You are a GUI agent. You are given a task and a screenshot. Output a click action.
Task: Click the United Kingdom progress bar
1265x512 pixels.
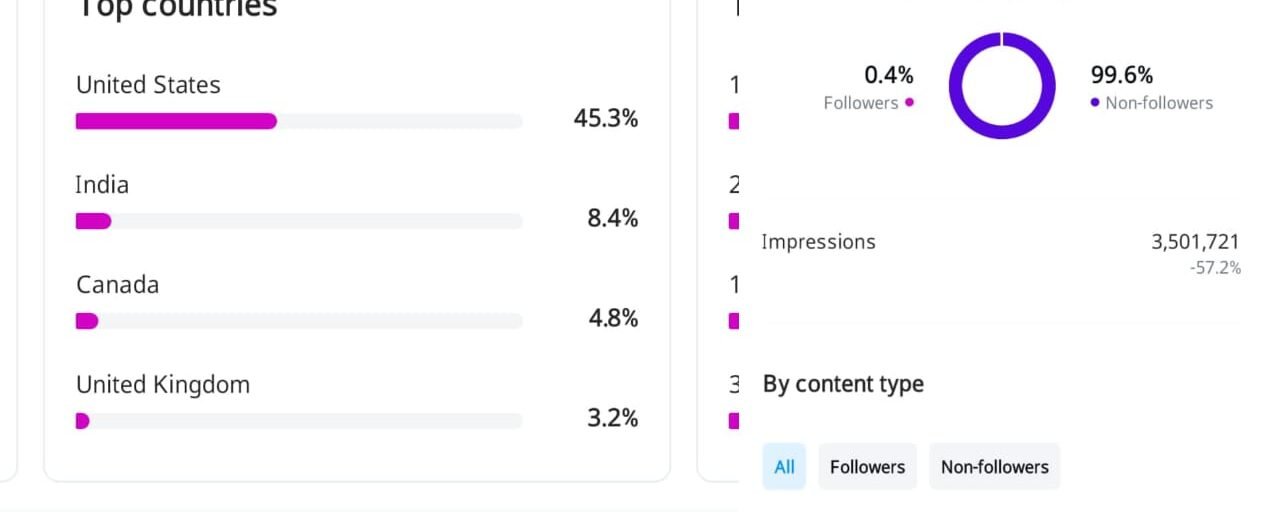pyautogui.click(x=299, y=421)
